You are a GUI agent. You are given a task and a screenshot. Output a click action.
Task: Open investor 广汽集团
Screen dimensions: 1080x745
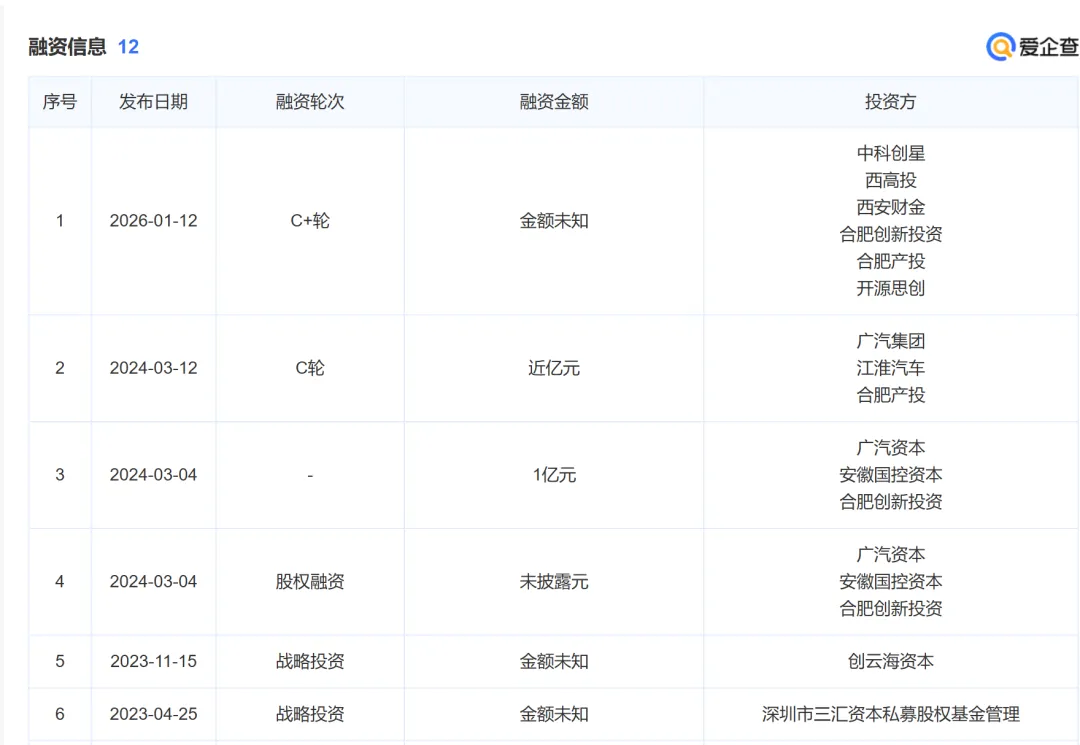click(x=891, y=342)
